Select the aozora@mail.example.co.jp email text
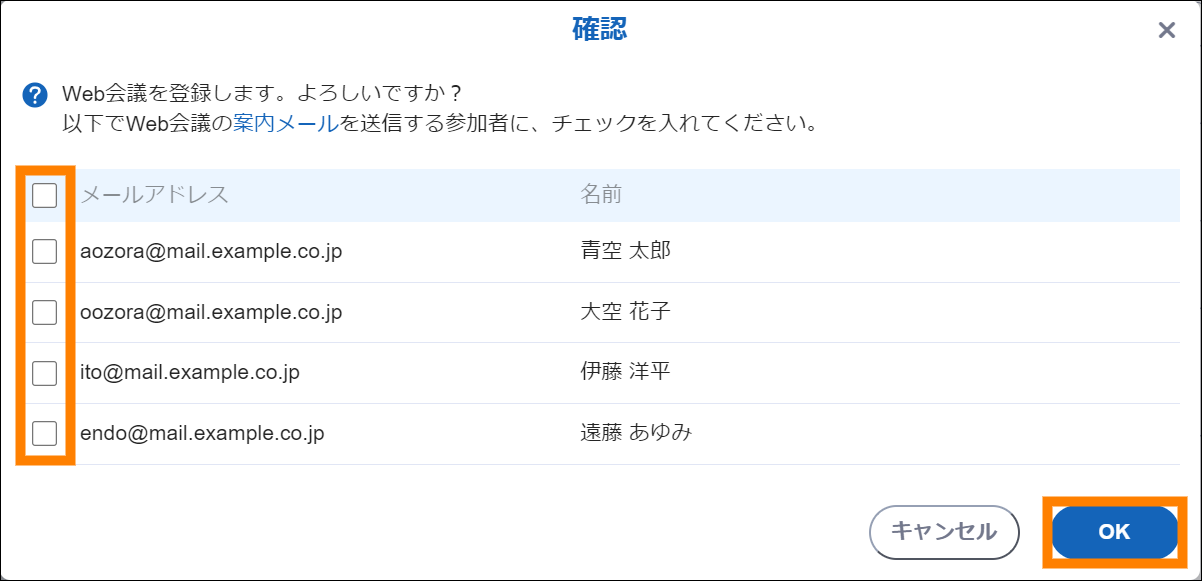This screenshot has height=582, width=1203. [x=211, y=251]
